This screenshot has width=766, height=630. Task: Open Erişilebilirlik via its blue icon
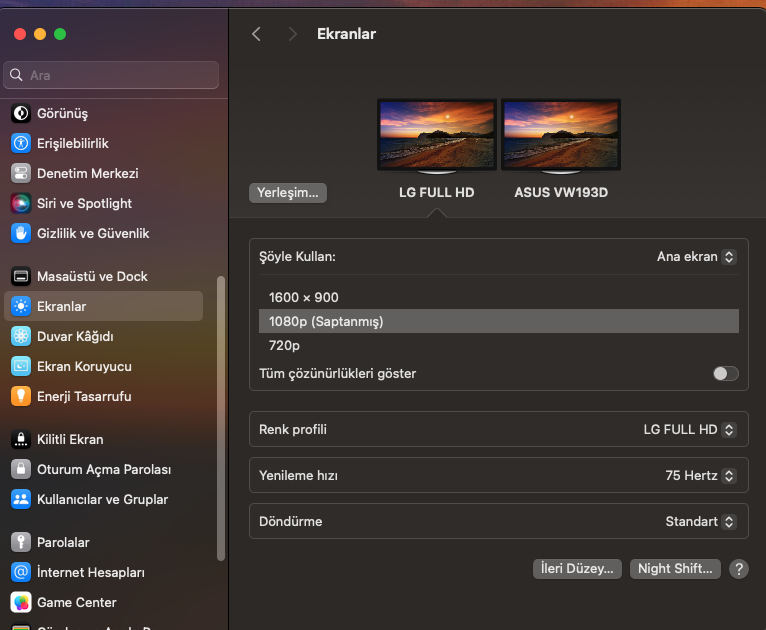21,143
